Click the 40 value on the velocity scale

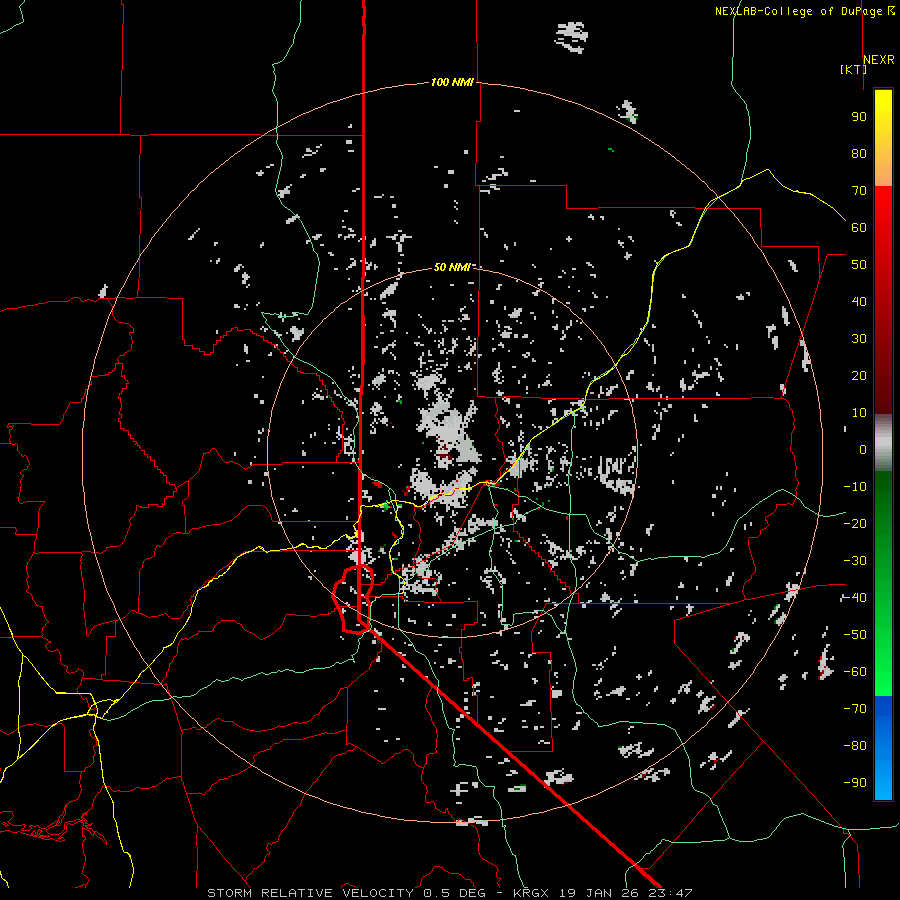859,302
